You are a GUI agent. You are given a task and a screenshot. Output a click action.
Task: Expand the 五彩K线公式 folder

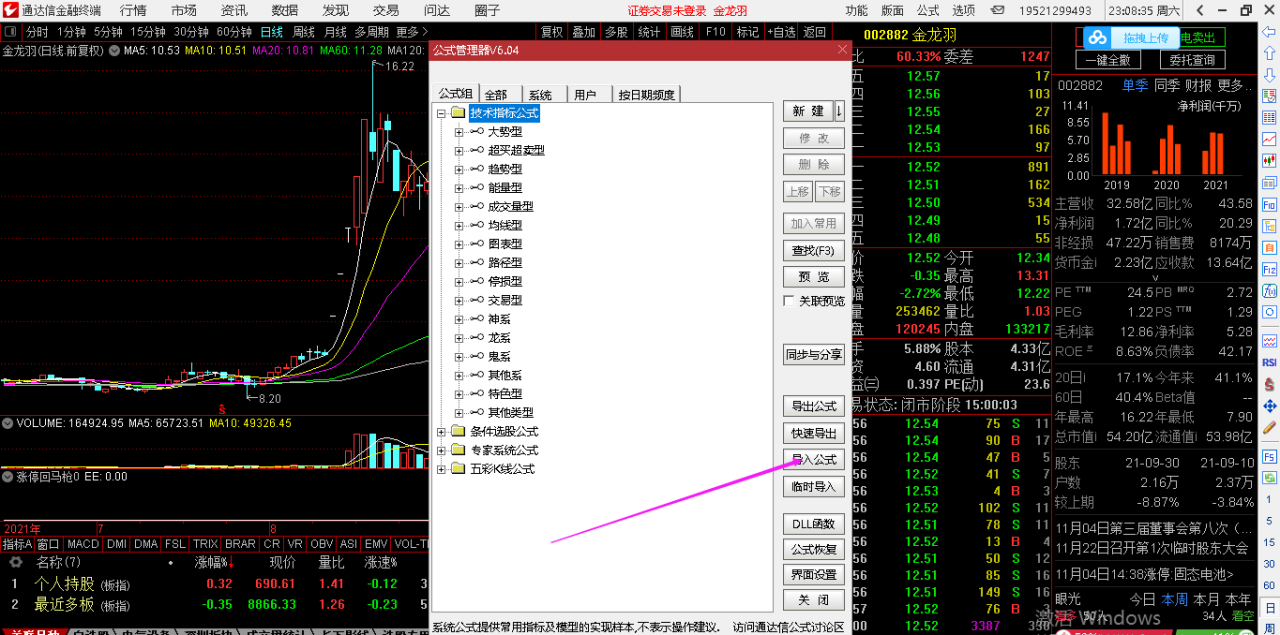coord(441,469)
